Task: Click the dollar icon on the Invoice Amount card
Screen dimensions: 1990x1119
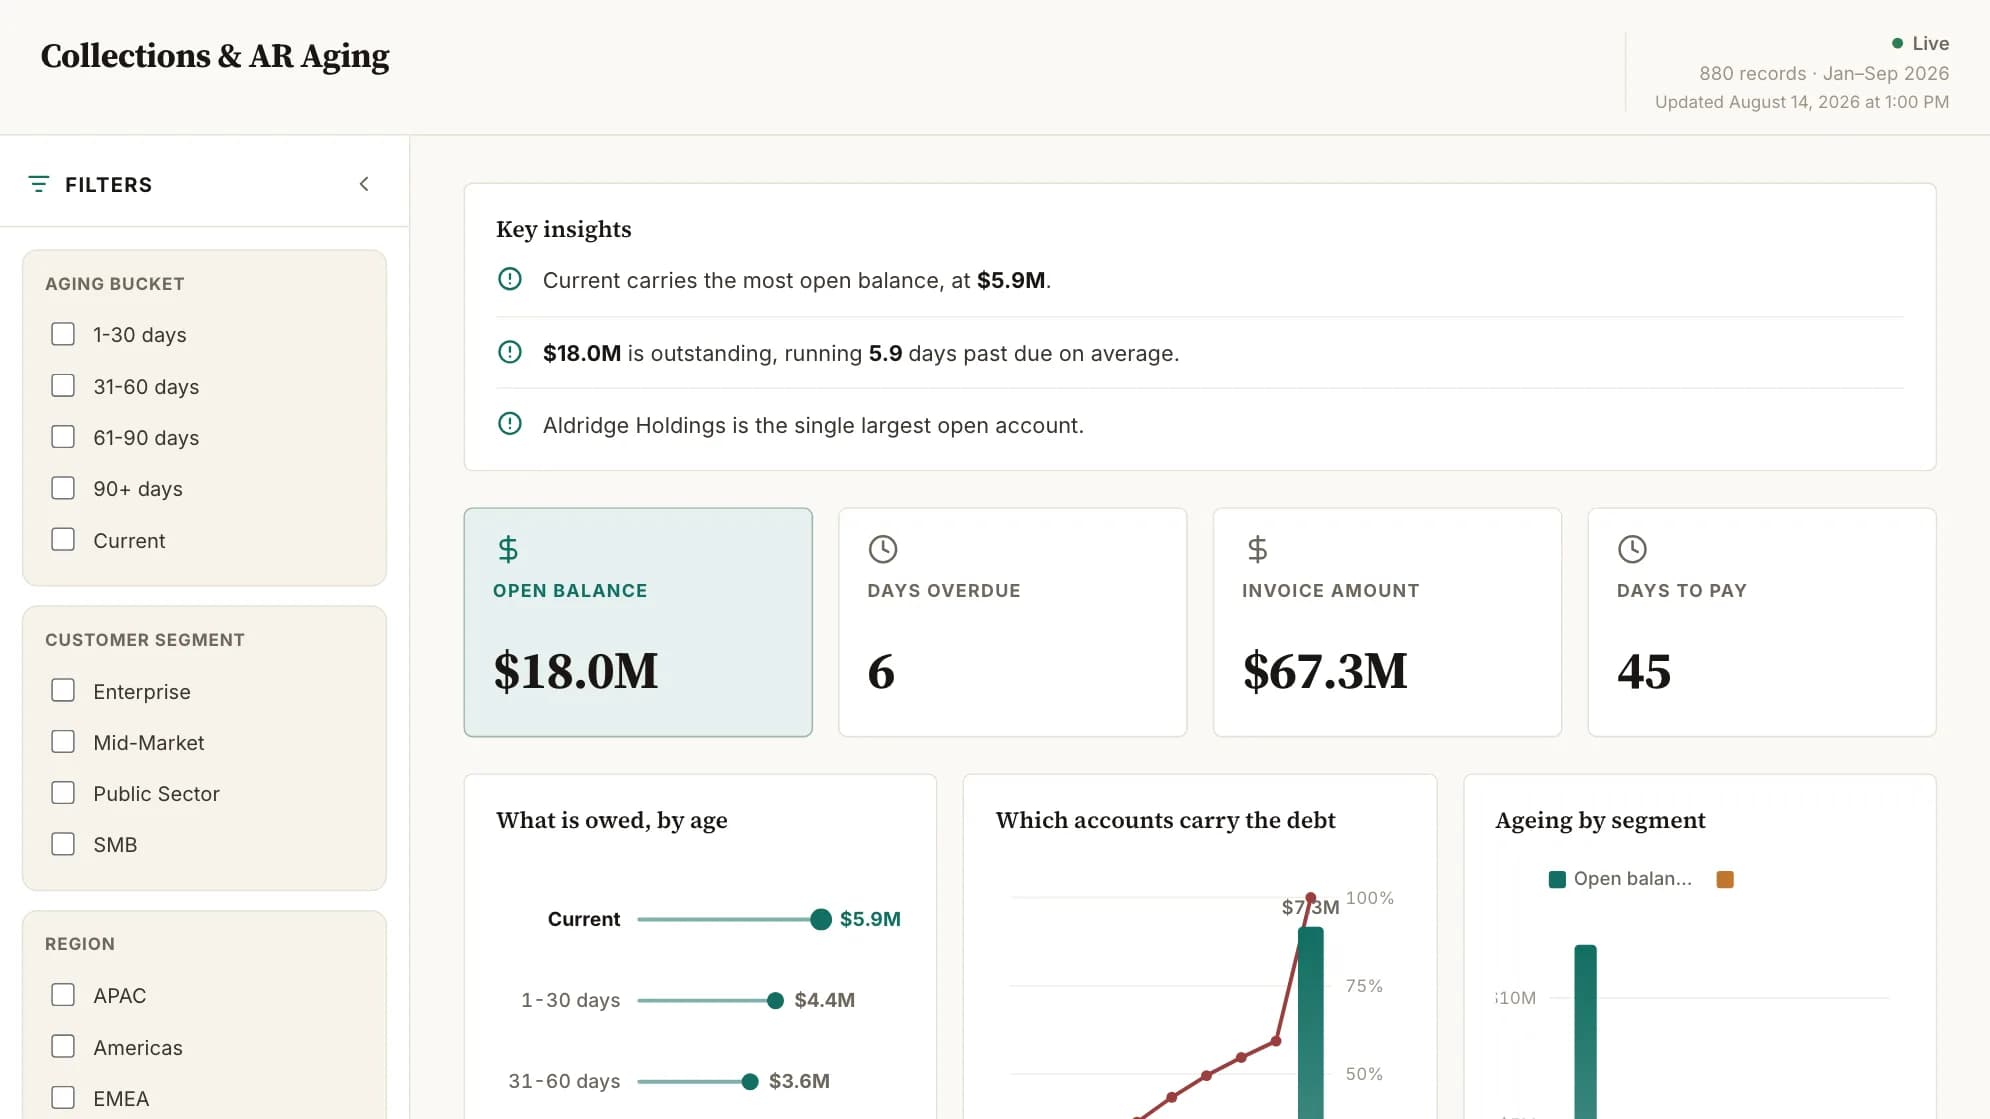Action: tap(1257, 549)
